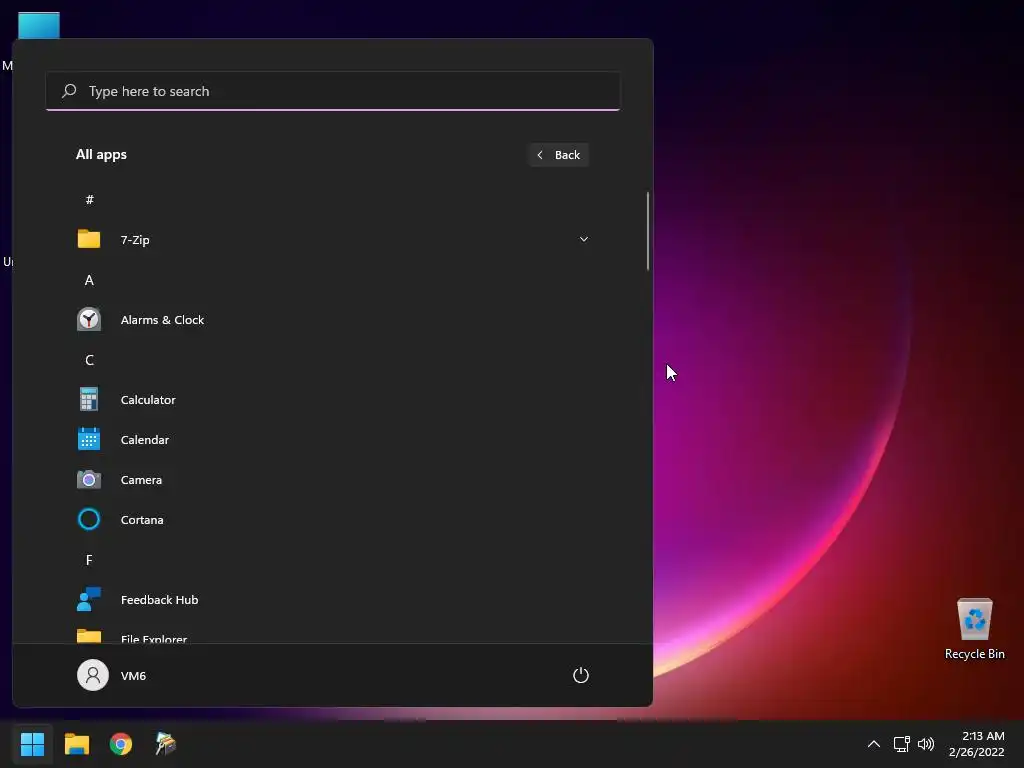Click the Type here to search field

click(333, 91)
